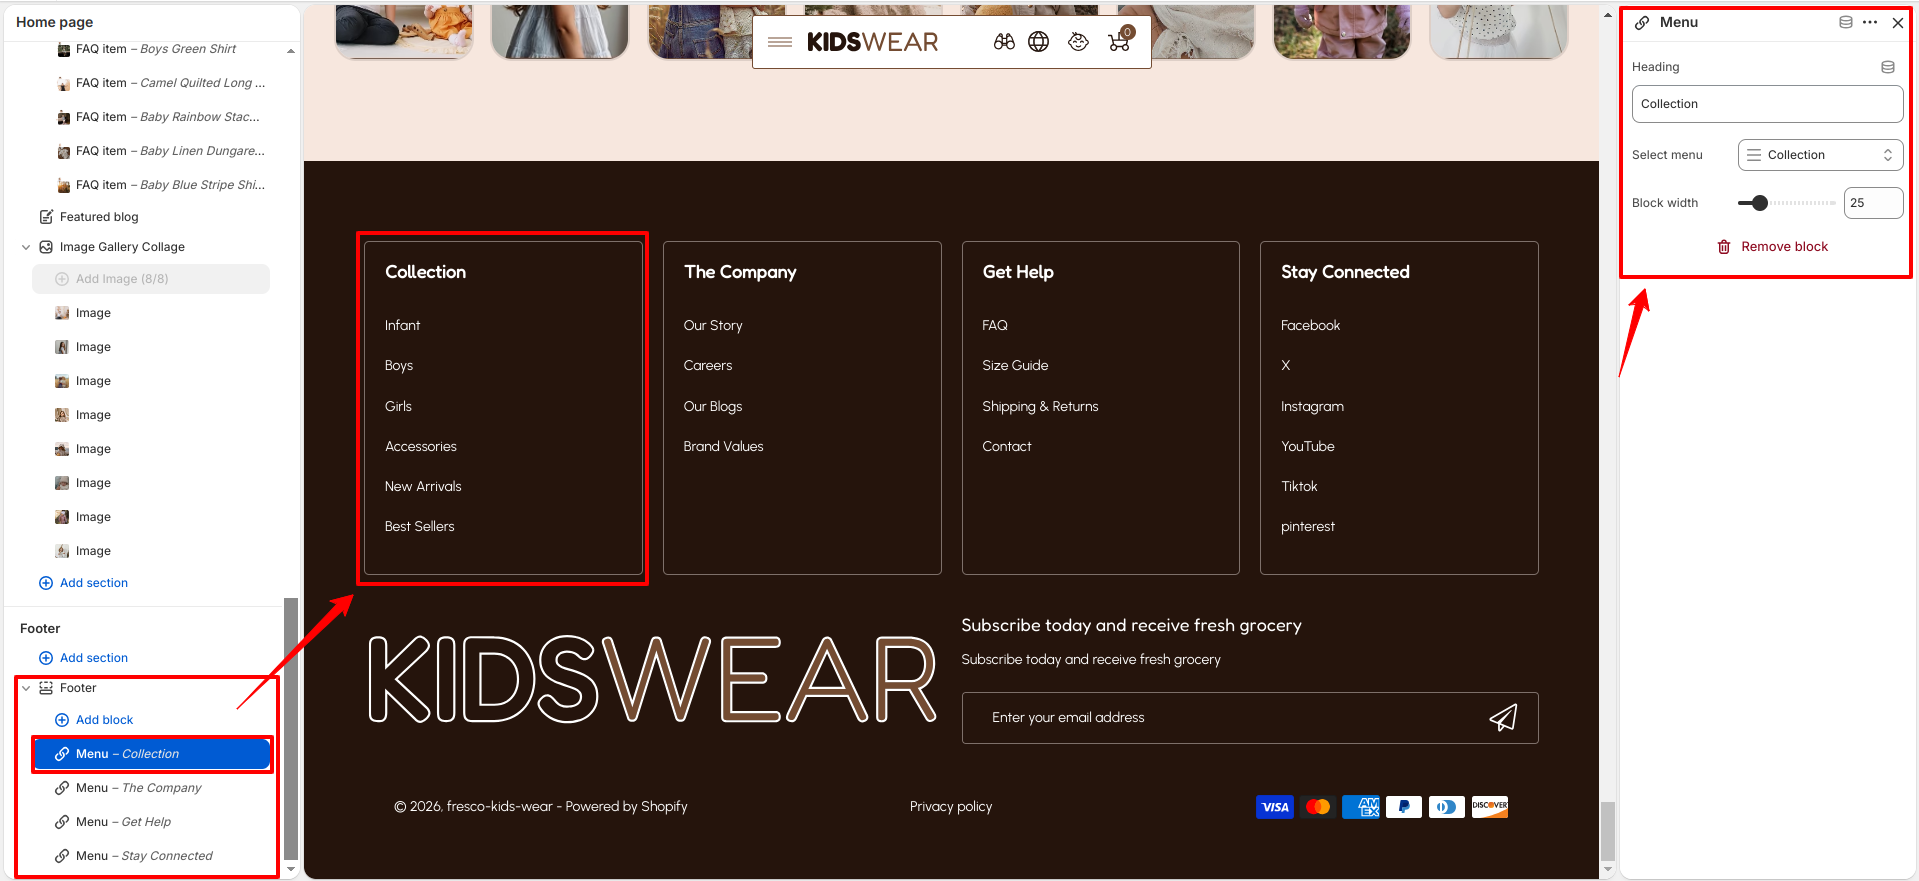Viewport: 1919px width, 881px height.
Task: Open the New Arrivals footer link
Action: click(423, 486)
